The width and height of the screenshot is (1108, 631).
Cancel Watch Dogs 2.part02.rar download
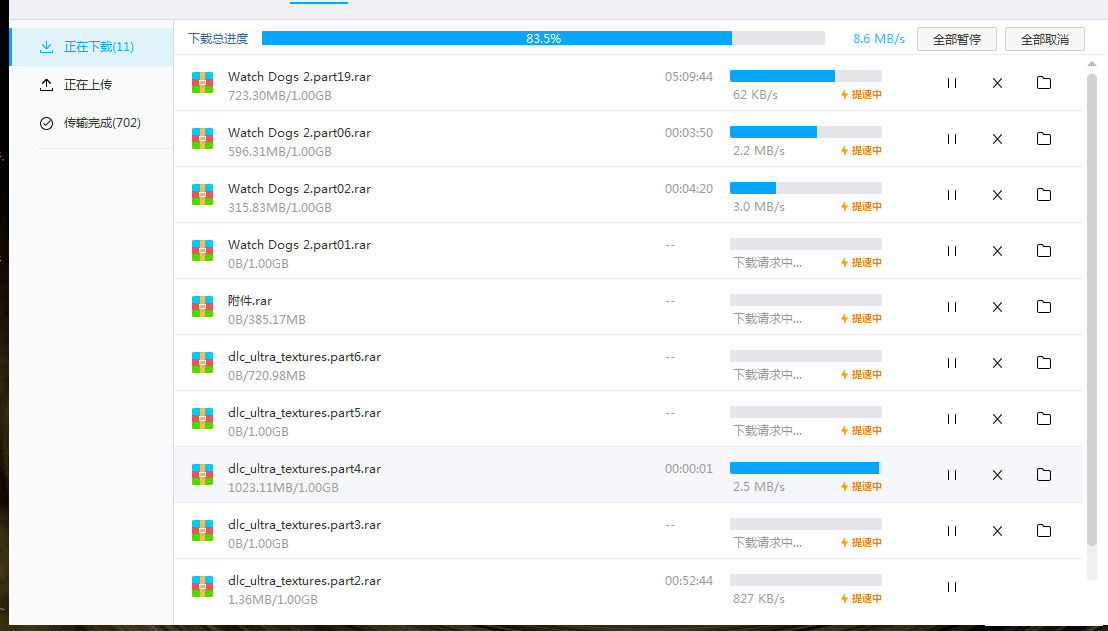pos(997,195)
